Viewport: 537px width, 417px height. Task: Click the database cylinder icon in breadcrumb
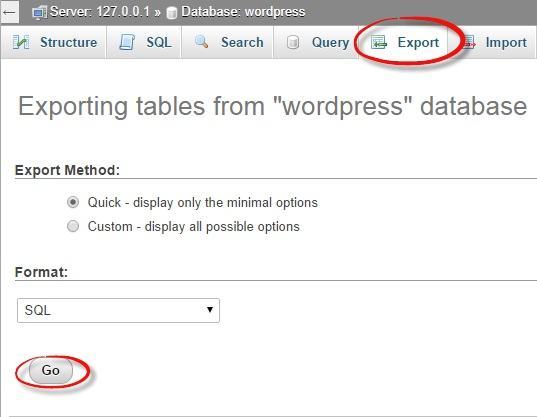point(172,13)
